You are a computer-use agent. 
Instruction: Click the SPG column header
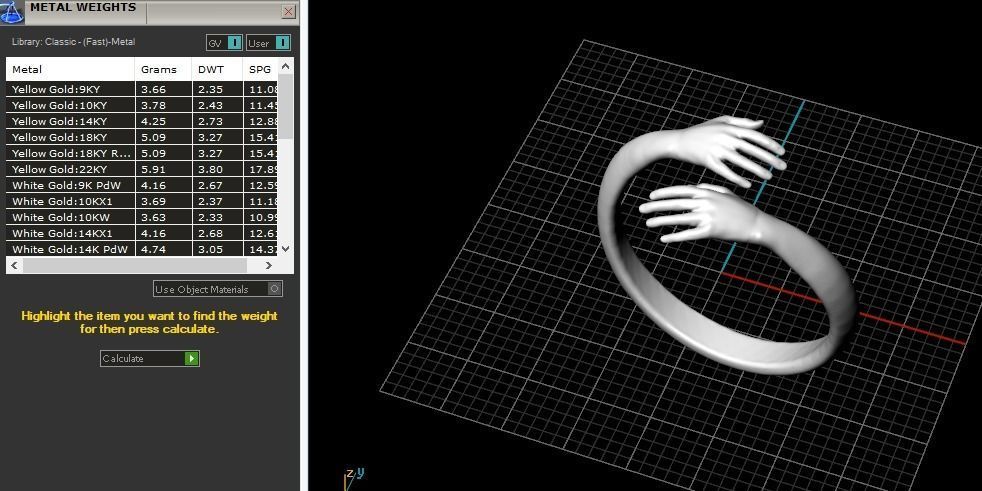pos(260,69)
